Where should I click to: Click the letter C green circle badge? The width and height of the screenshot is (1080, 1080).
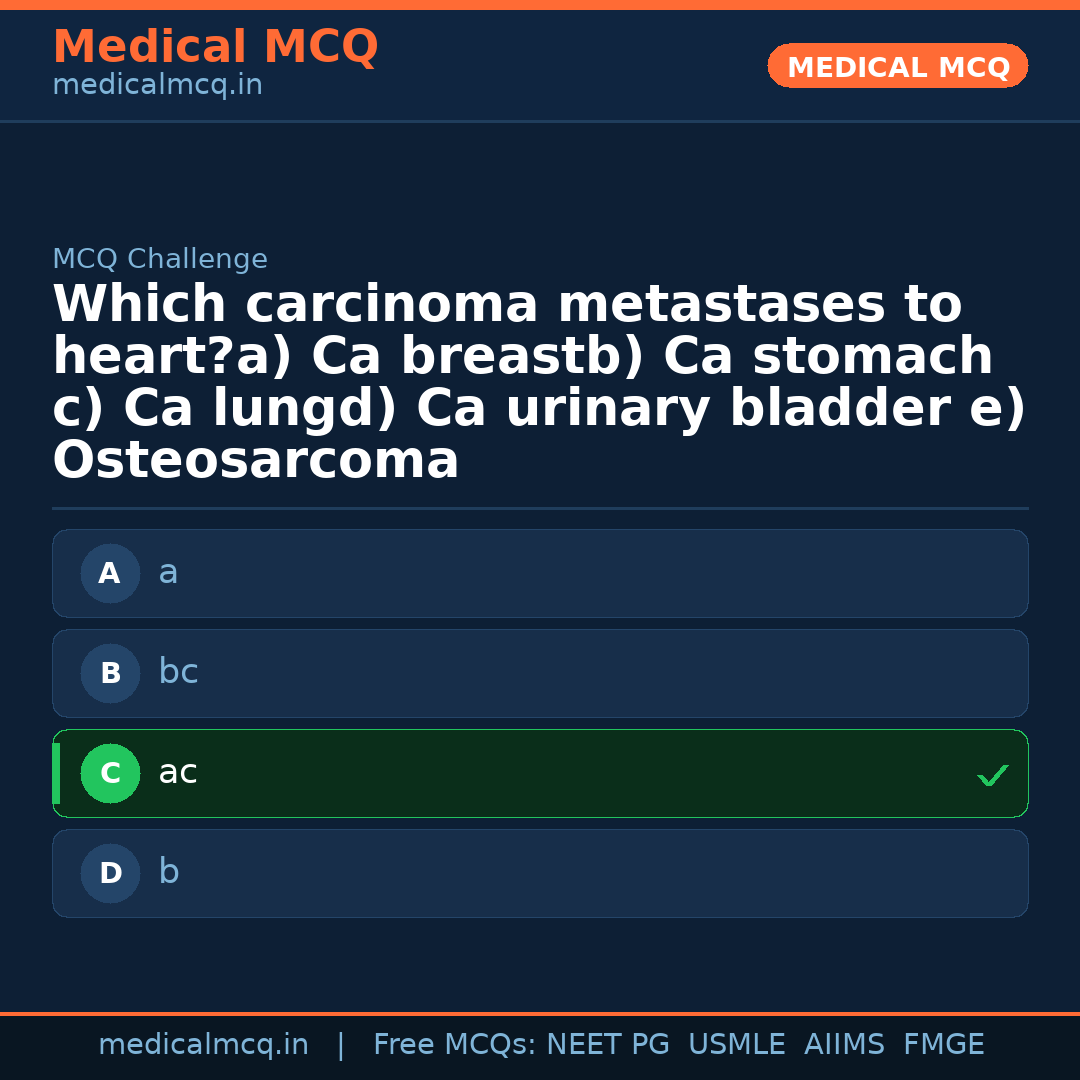pos(110,773)
